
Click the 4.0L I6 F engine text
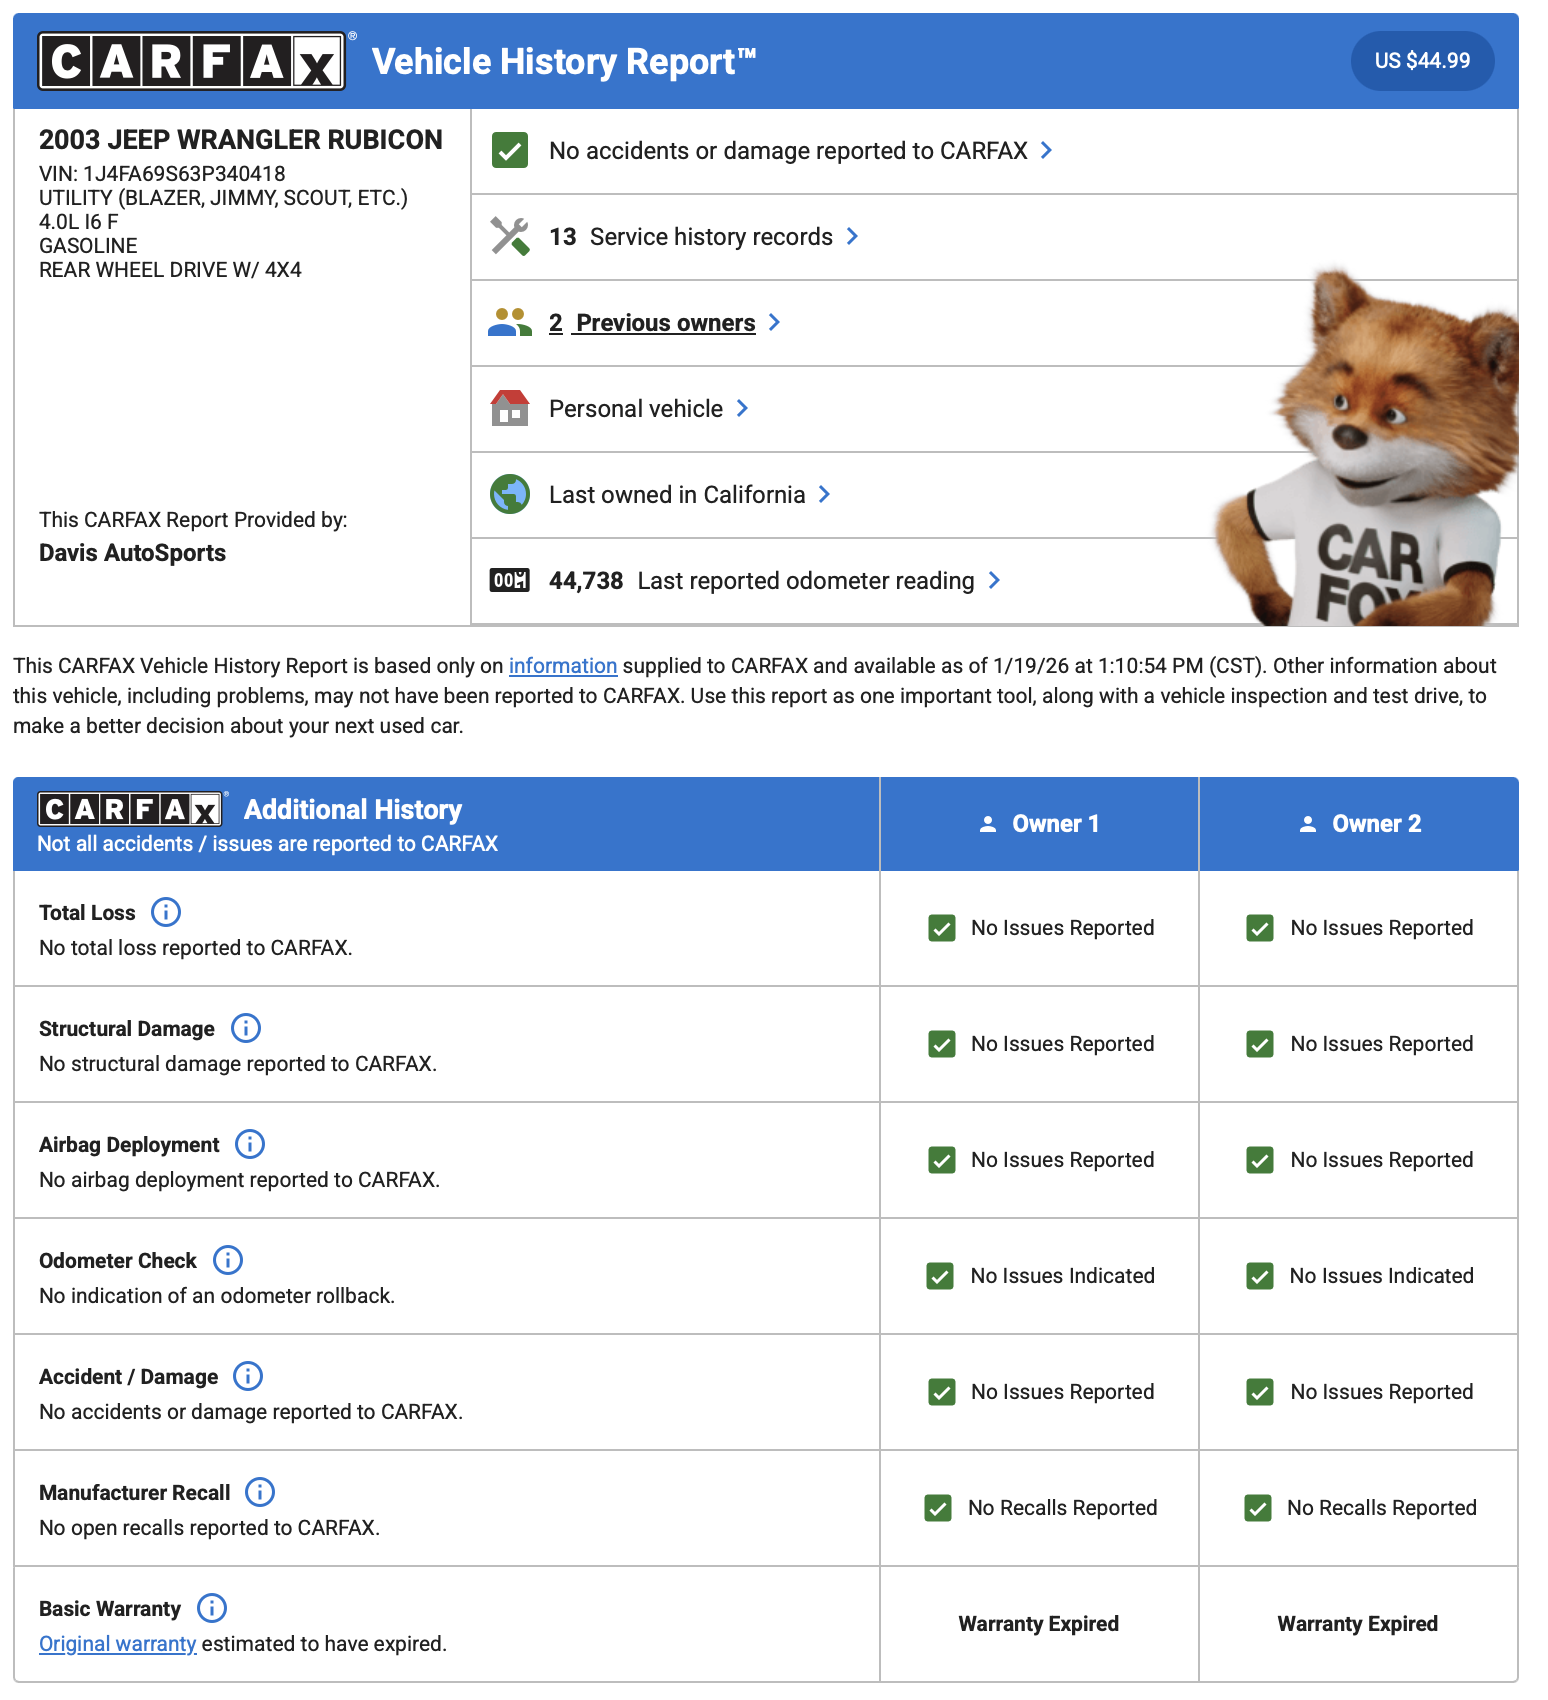[x=78, y=222]
